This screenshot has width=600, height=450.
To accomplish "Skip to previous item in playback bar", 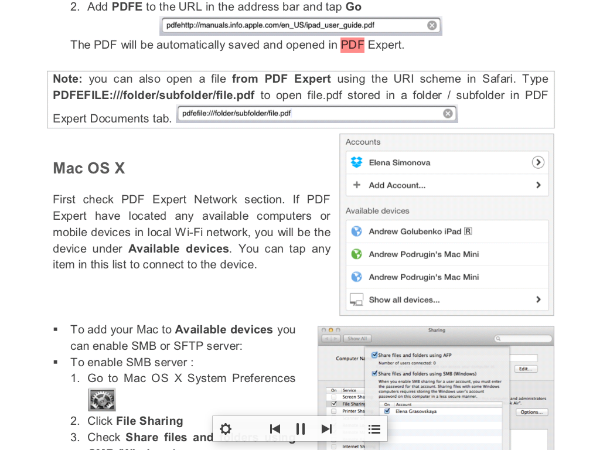I will [x=275, y=429].
